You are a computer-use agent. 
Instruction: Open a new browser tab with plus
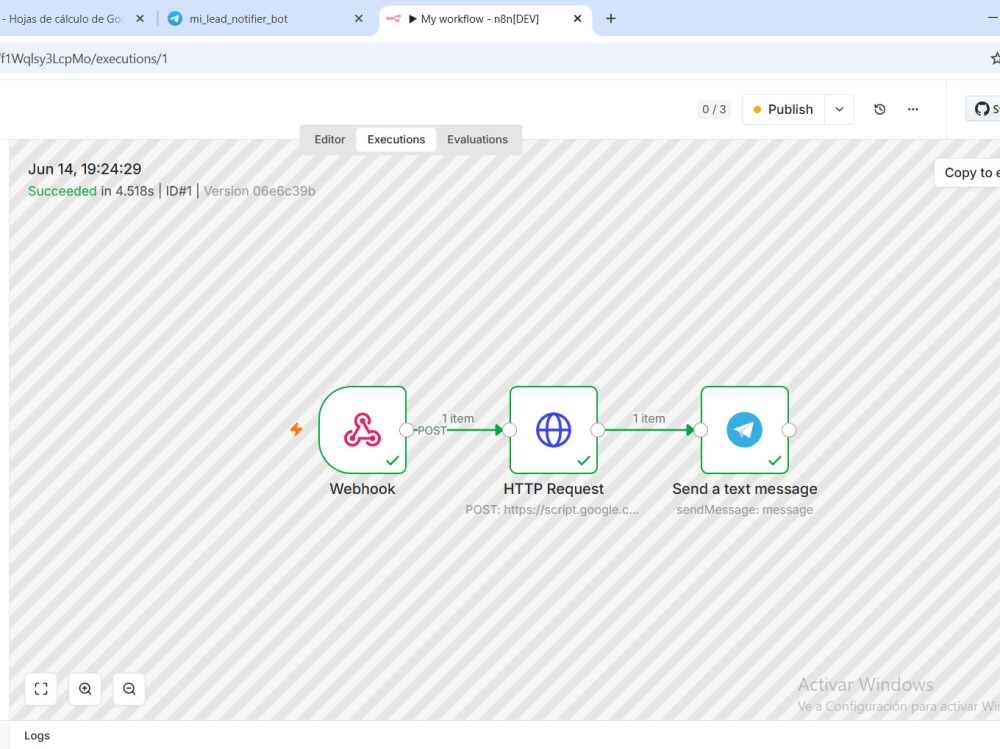coord(610,19)
